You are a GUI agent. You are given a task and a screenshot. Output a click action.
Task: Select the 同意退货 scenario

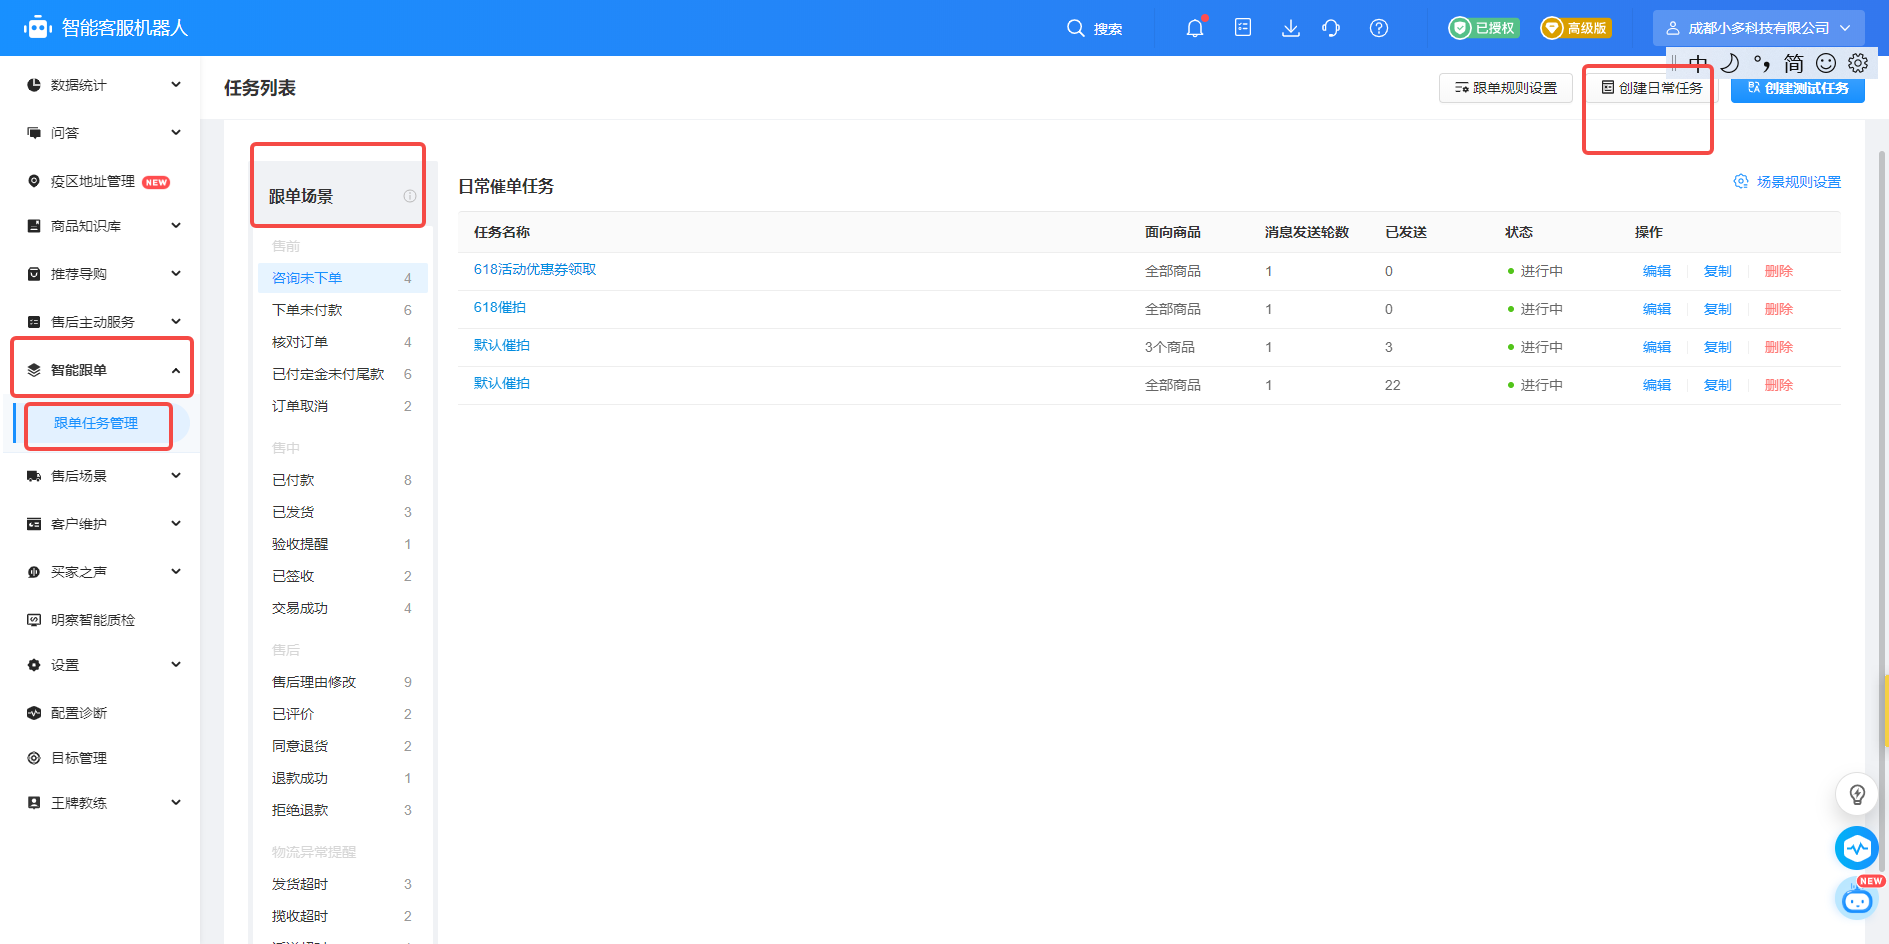343,746
